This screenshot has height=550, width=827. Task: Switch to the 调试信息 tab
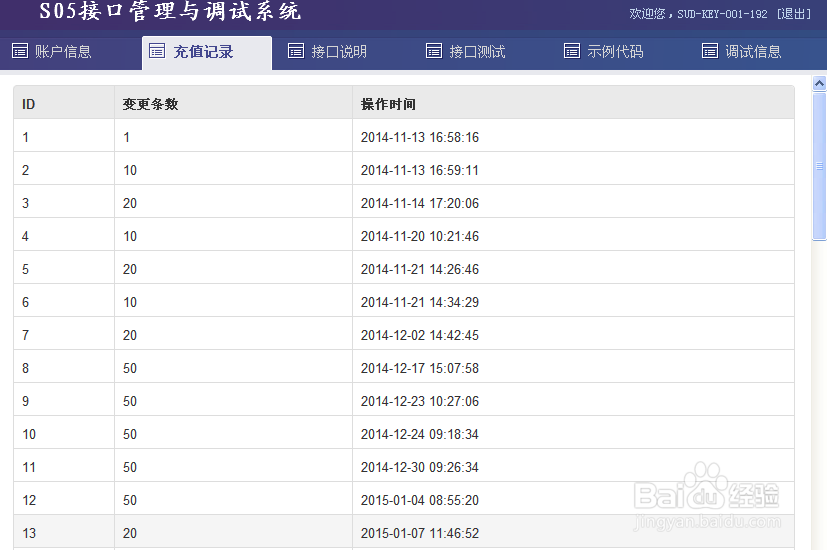click(742, 51)
